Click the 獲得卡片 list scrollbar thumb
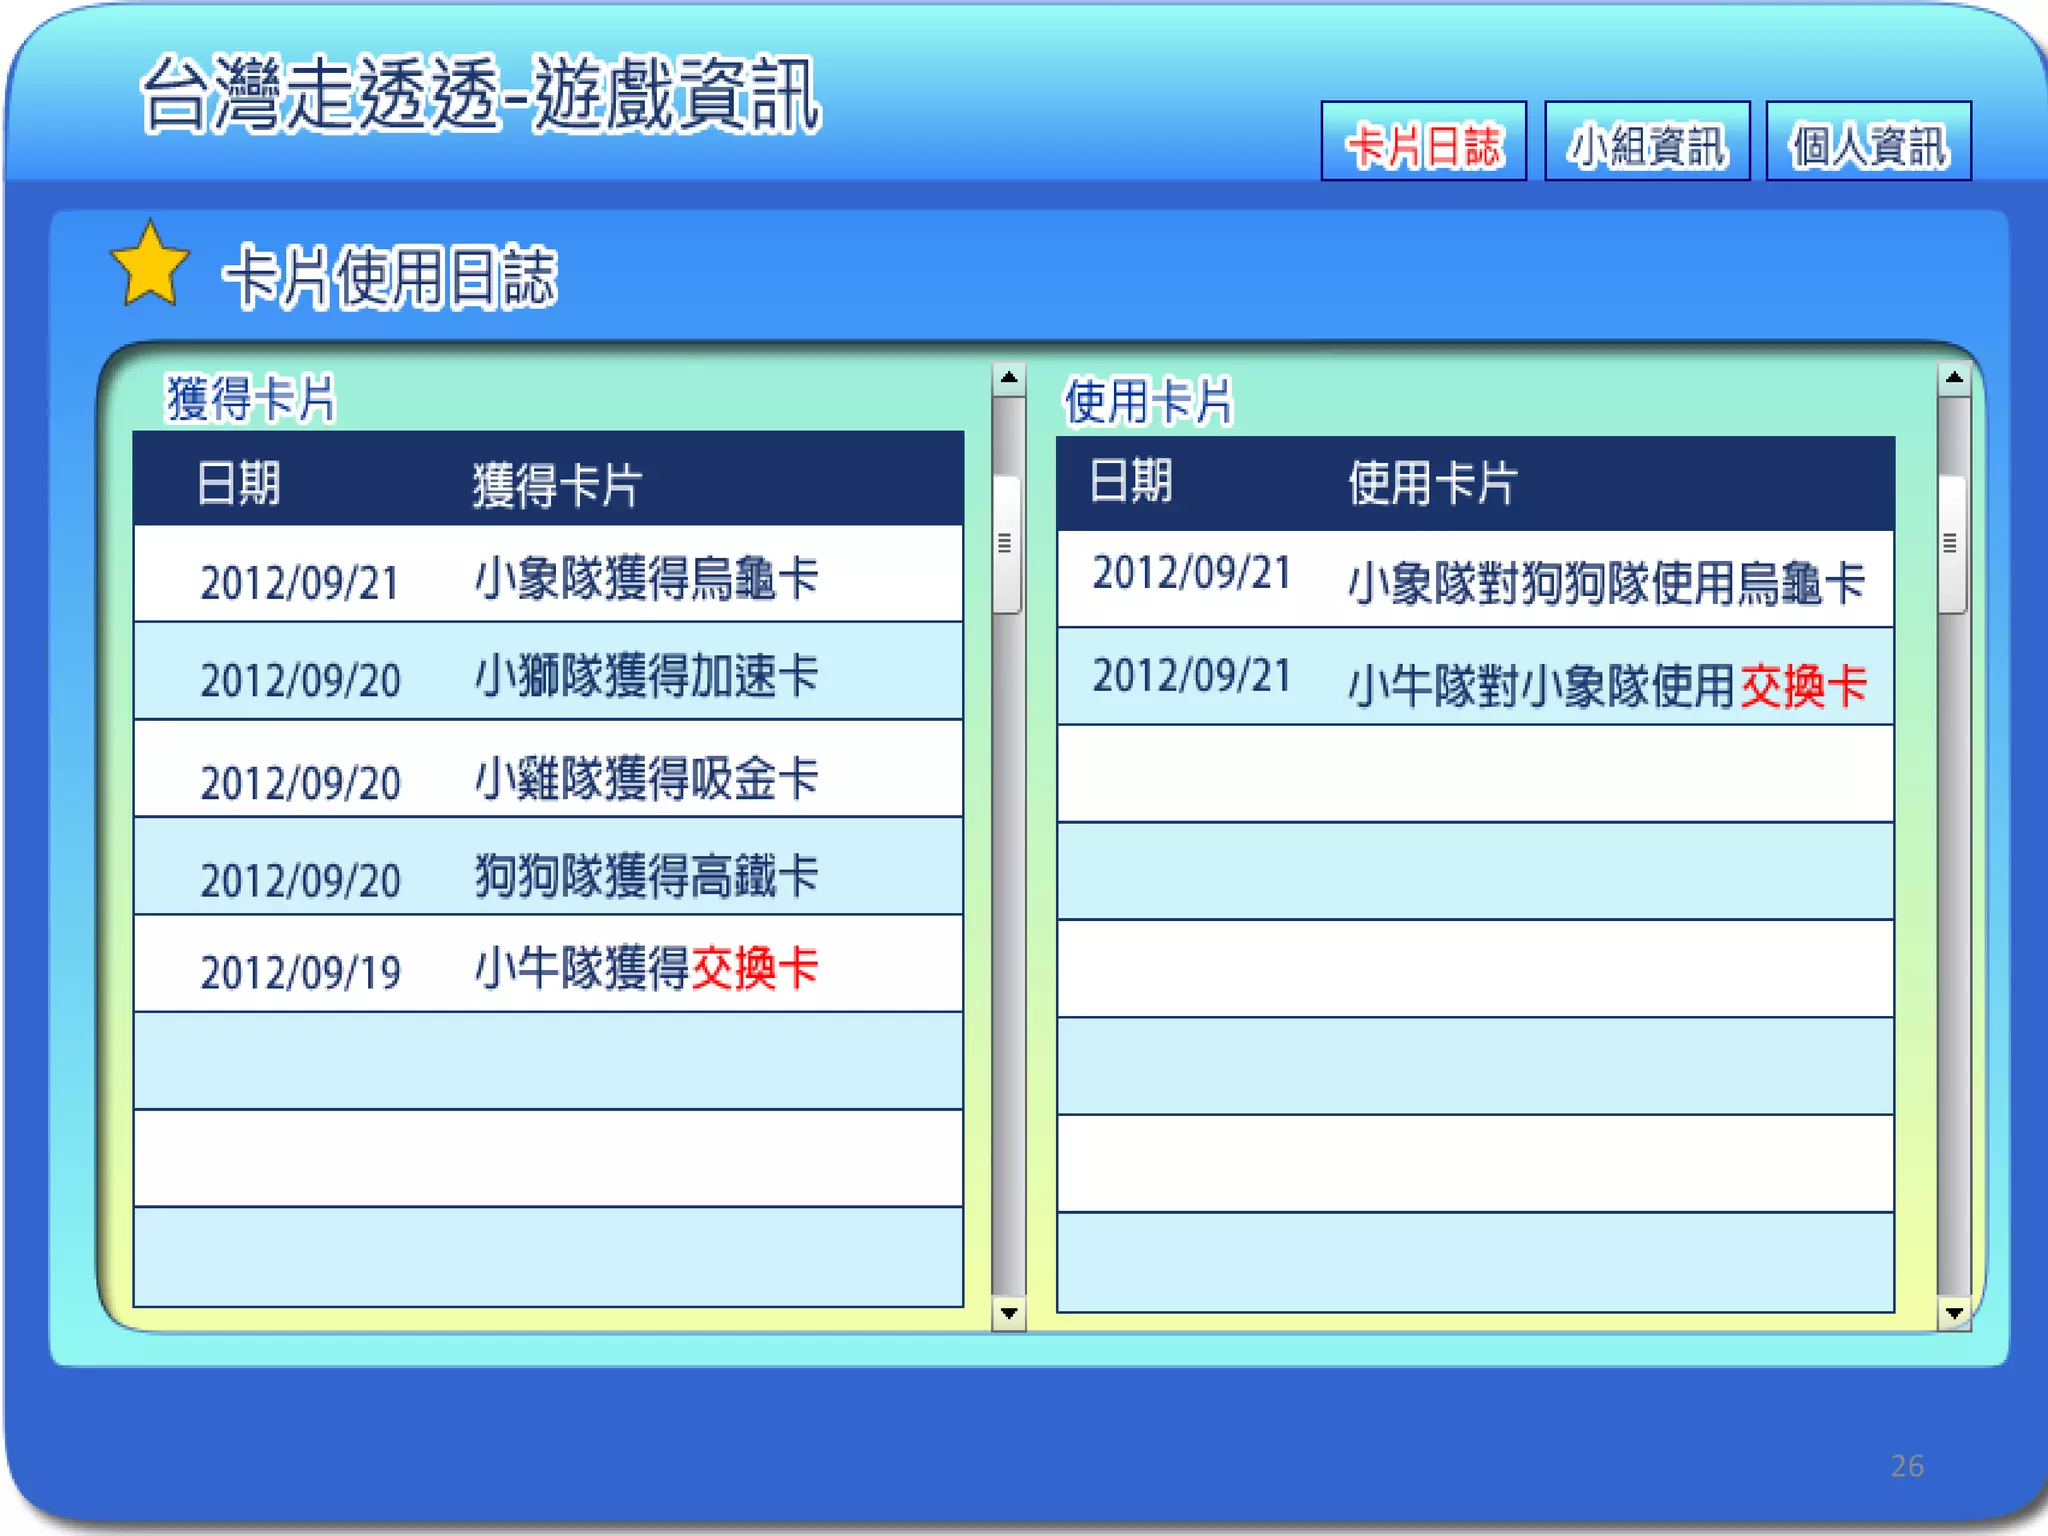Viewport: 2048px width, 1536px height. tap(1006, 543)
